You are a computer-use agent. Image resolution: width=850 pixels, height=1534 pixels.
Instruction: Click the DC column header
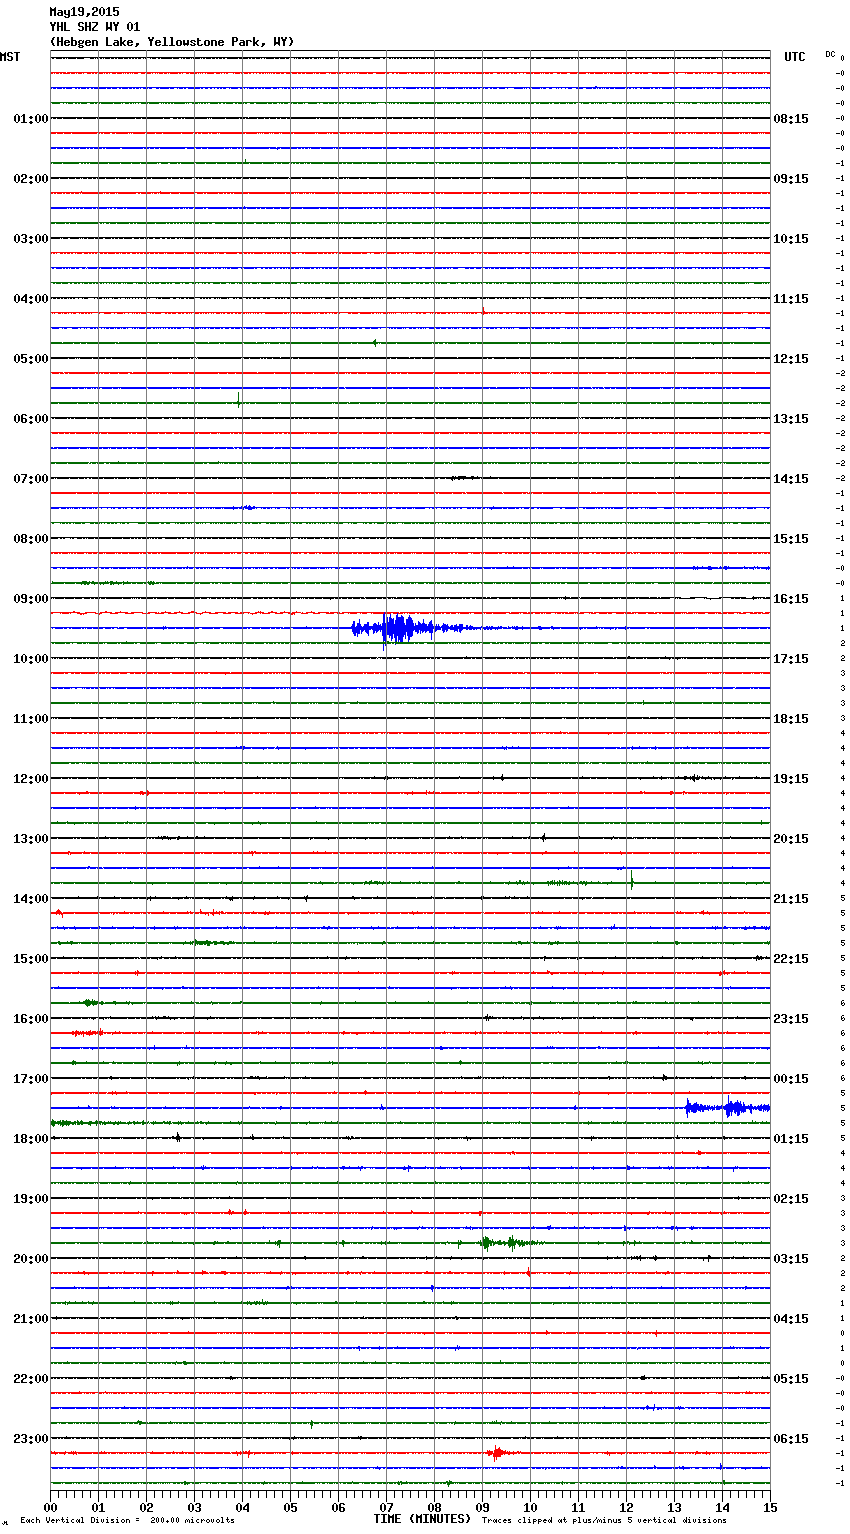[830, 54]
